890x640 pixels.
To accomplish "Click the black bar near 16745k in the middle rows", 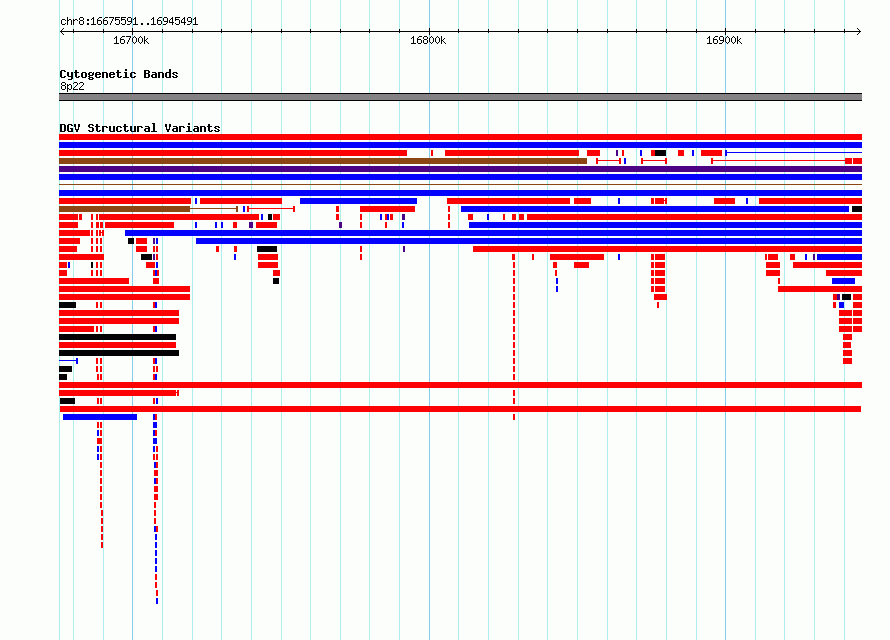I will pos(267,249).
